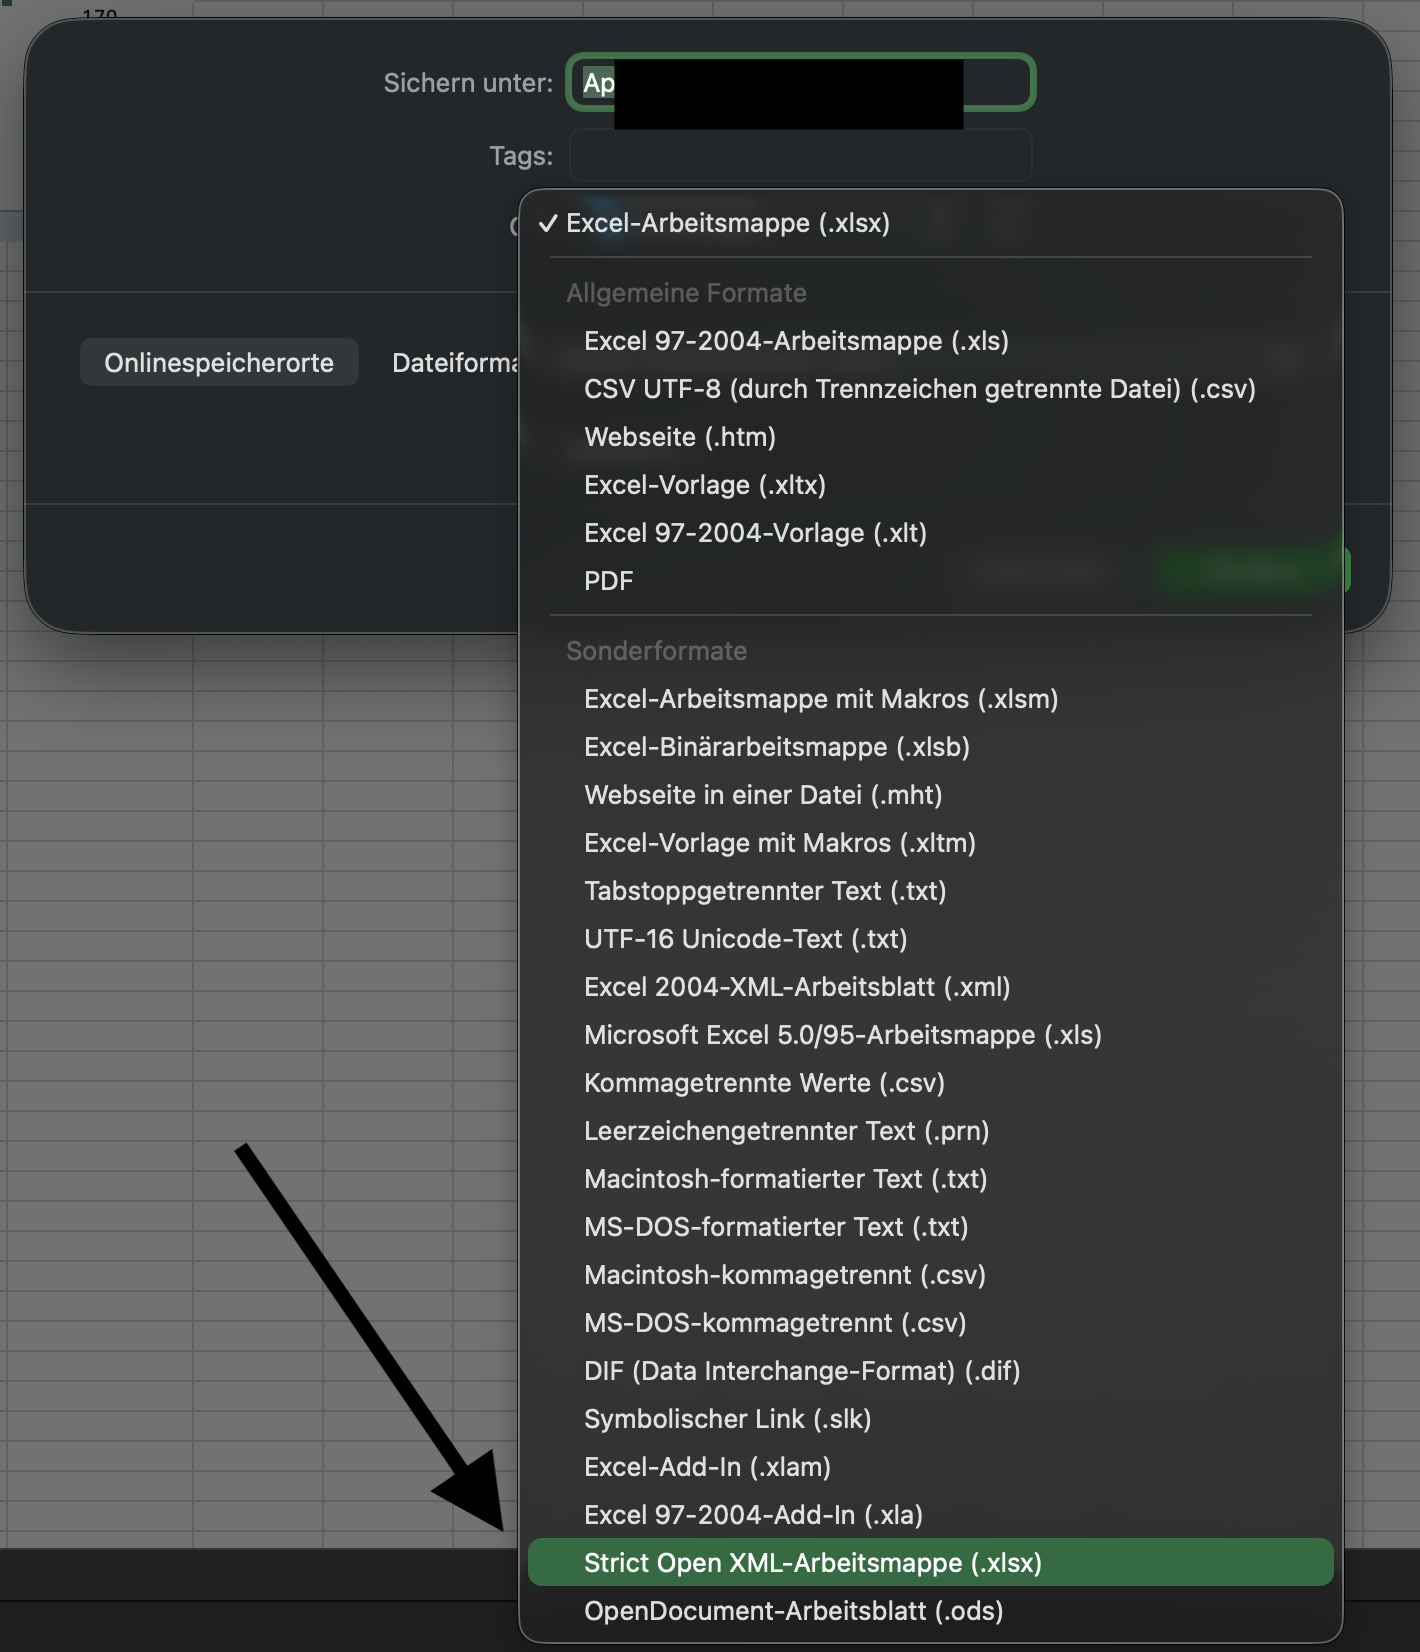Choose MS-DOS-formatierter Text (.txt)

tap(930, 1227)
